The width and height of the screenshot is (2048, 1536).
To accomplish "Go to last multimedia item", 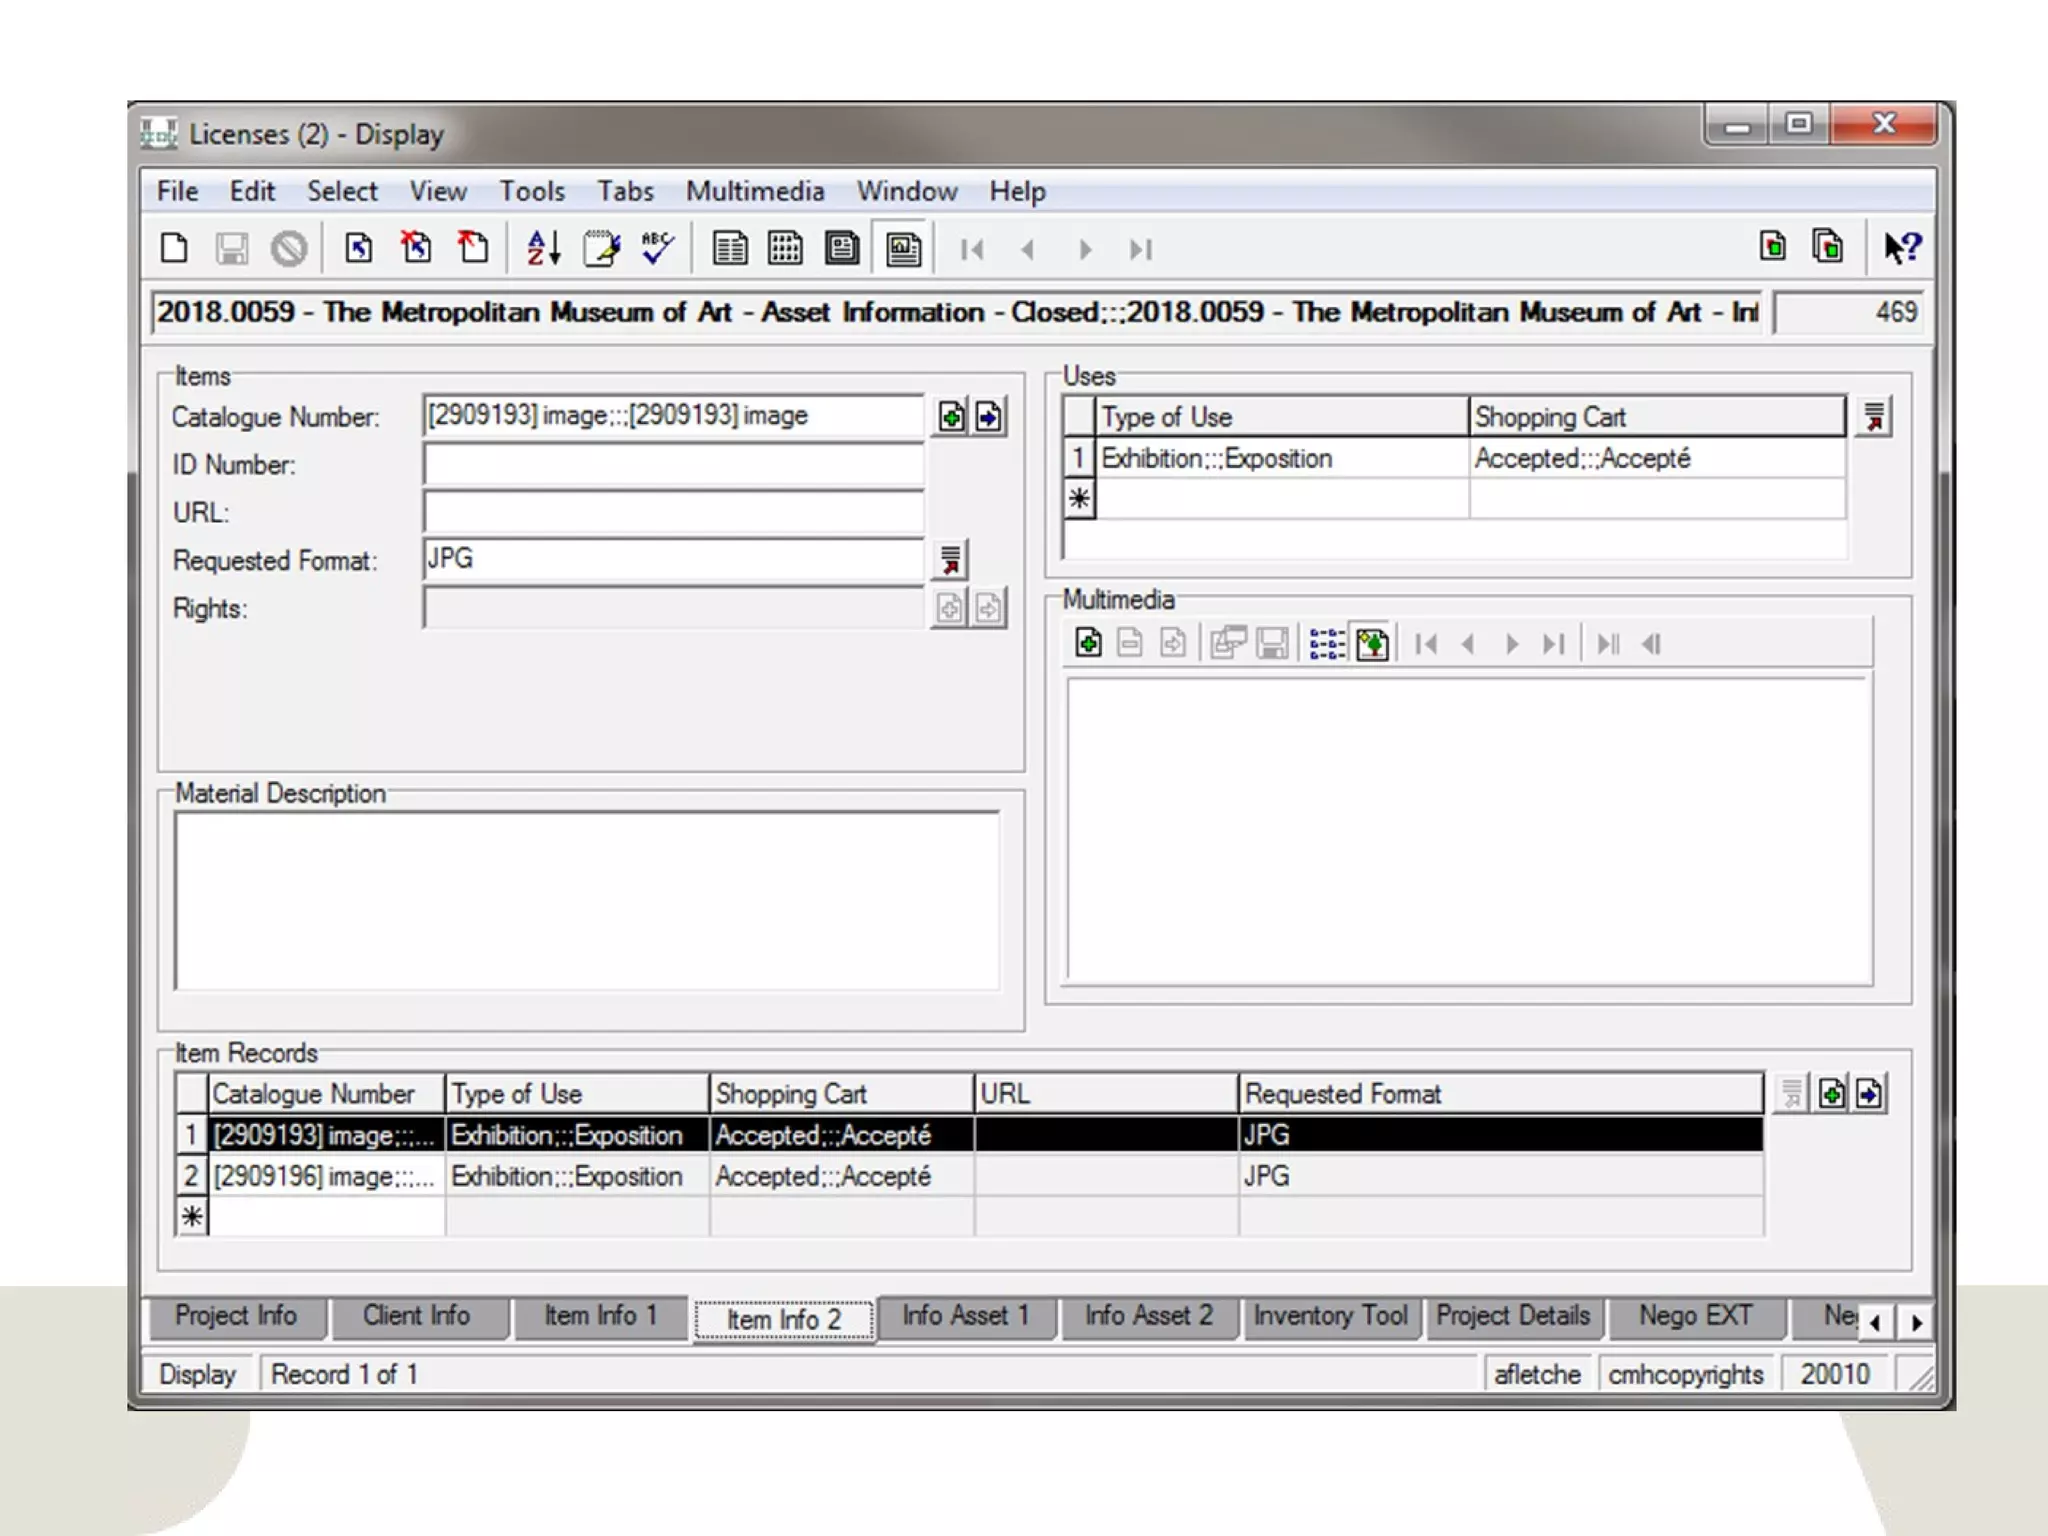I will tap(1552, 644).
